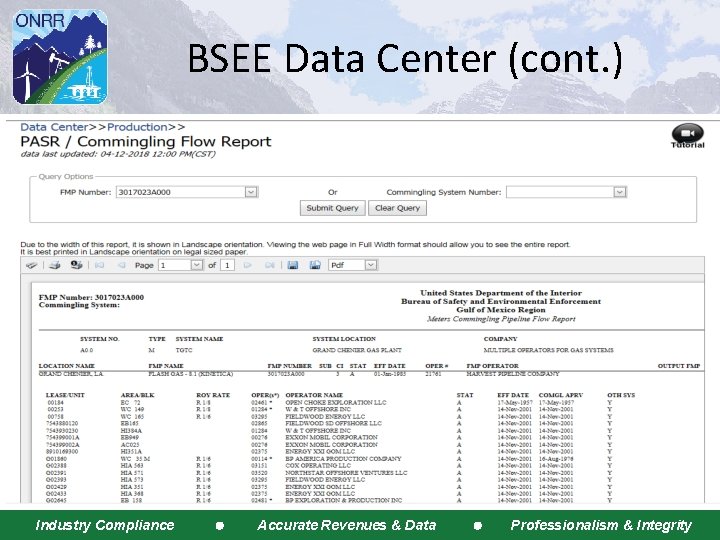Click the PASR / Commingling Flow Report heading

tap(146, 141)
